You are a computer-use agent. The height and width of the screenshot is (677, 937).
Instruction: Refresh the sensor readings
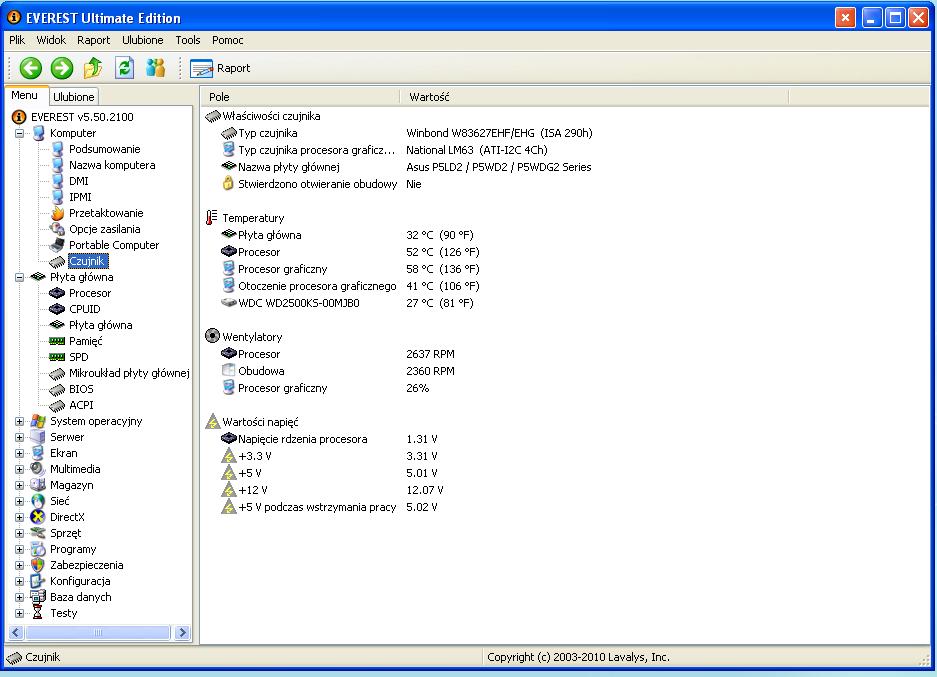click(x=124, y=68)
